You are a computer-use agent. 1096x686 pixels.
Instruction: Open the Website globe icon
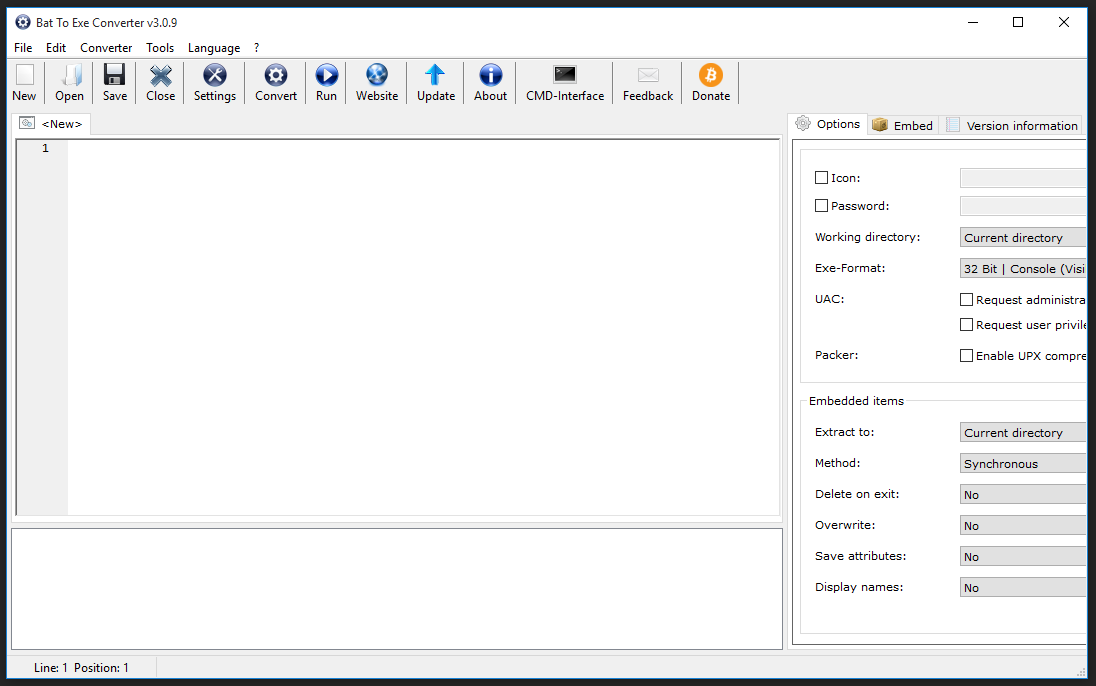[377, 76]
